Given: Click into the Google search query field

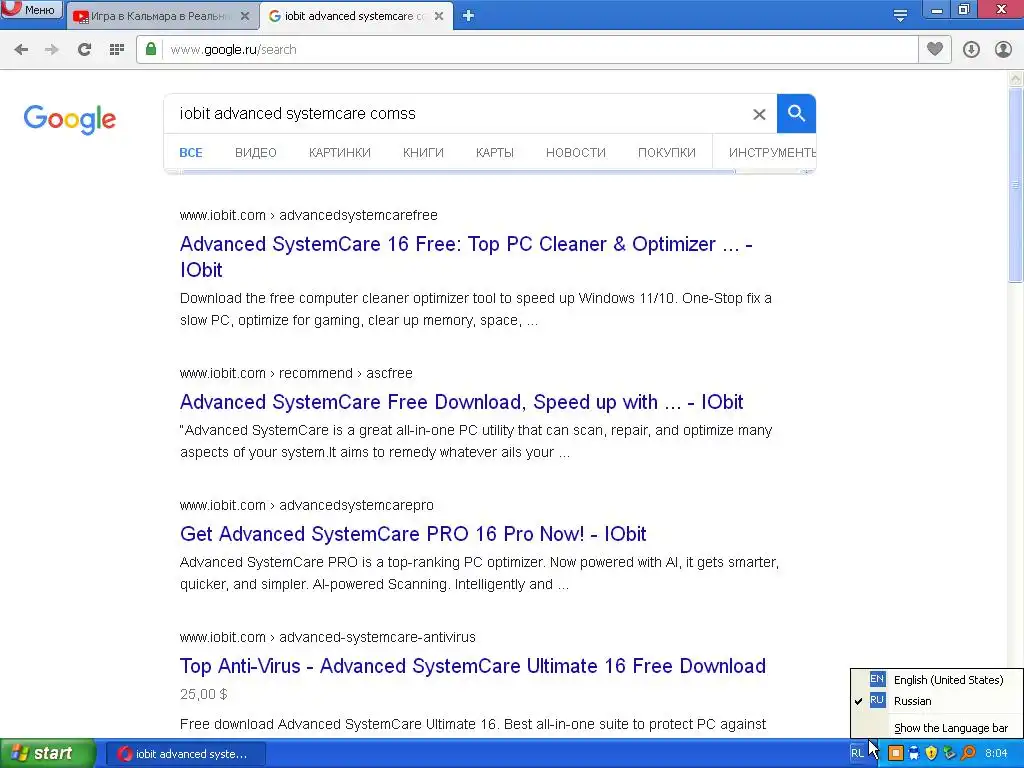Looking at the screenshot, I should [x=457, y=114].
